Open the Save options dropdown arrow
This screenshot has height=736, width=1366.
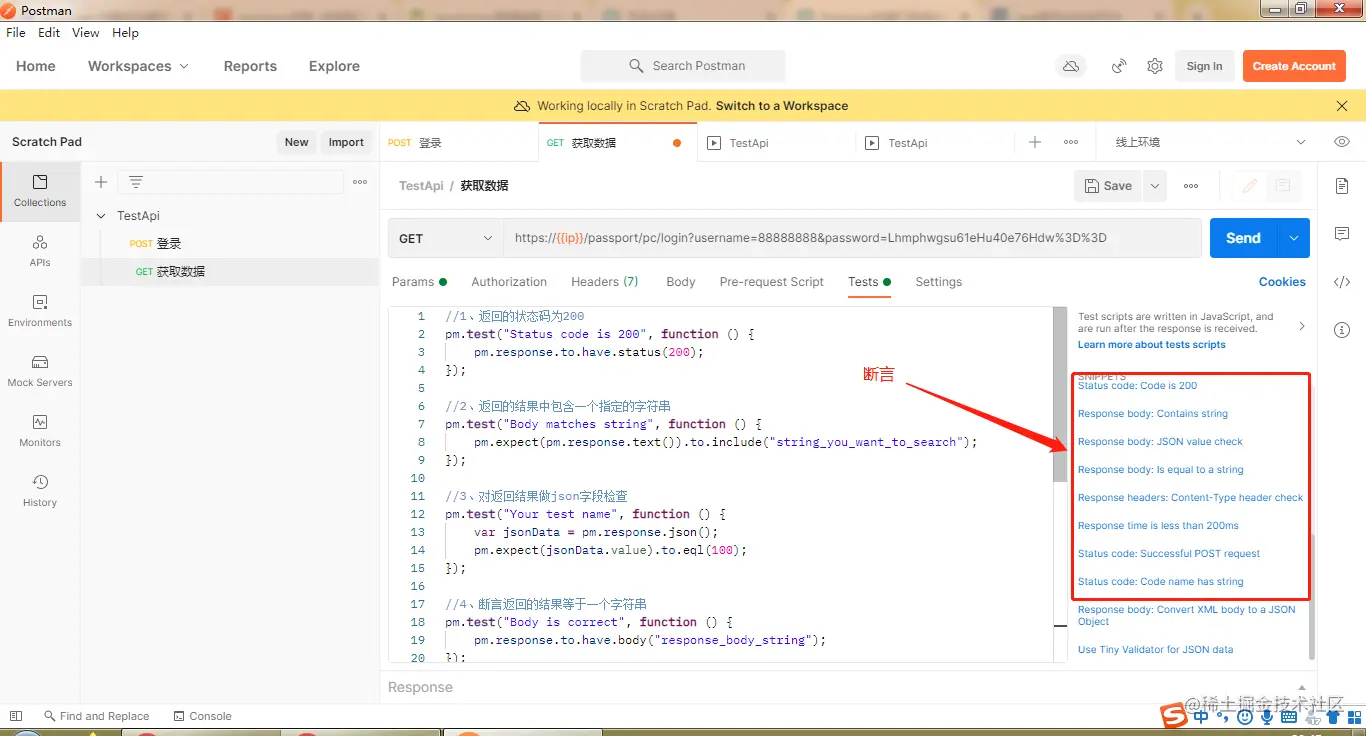point(1155,186)
